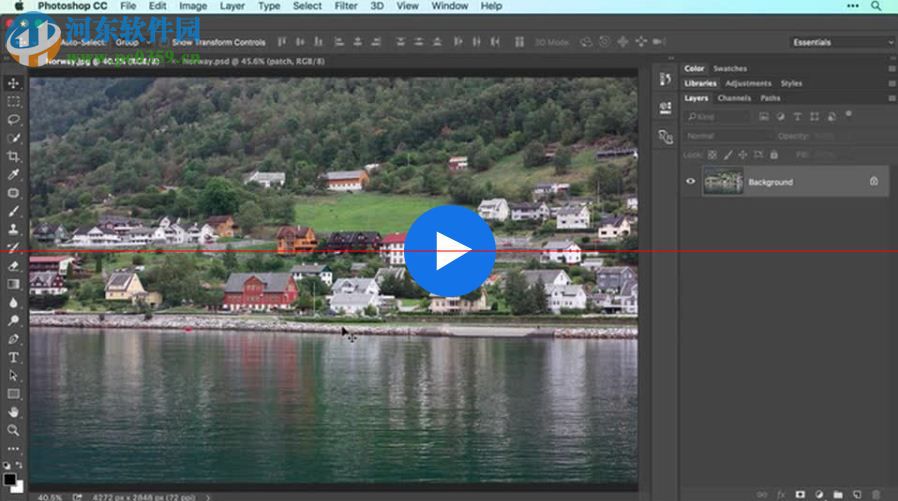The width and height of the screenshot is (898, 501).
Task: Select the Clone Stamp tool
Action: [x=13, y=229]
